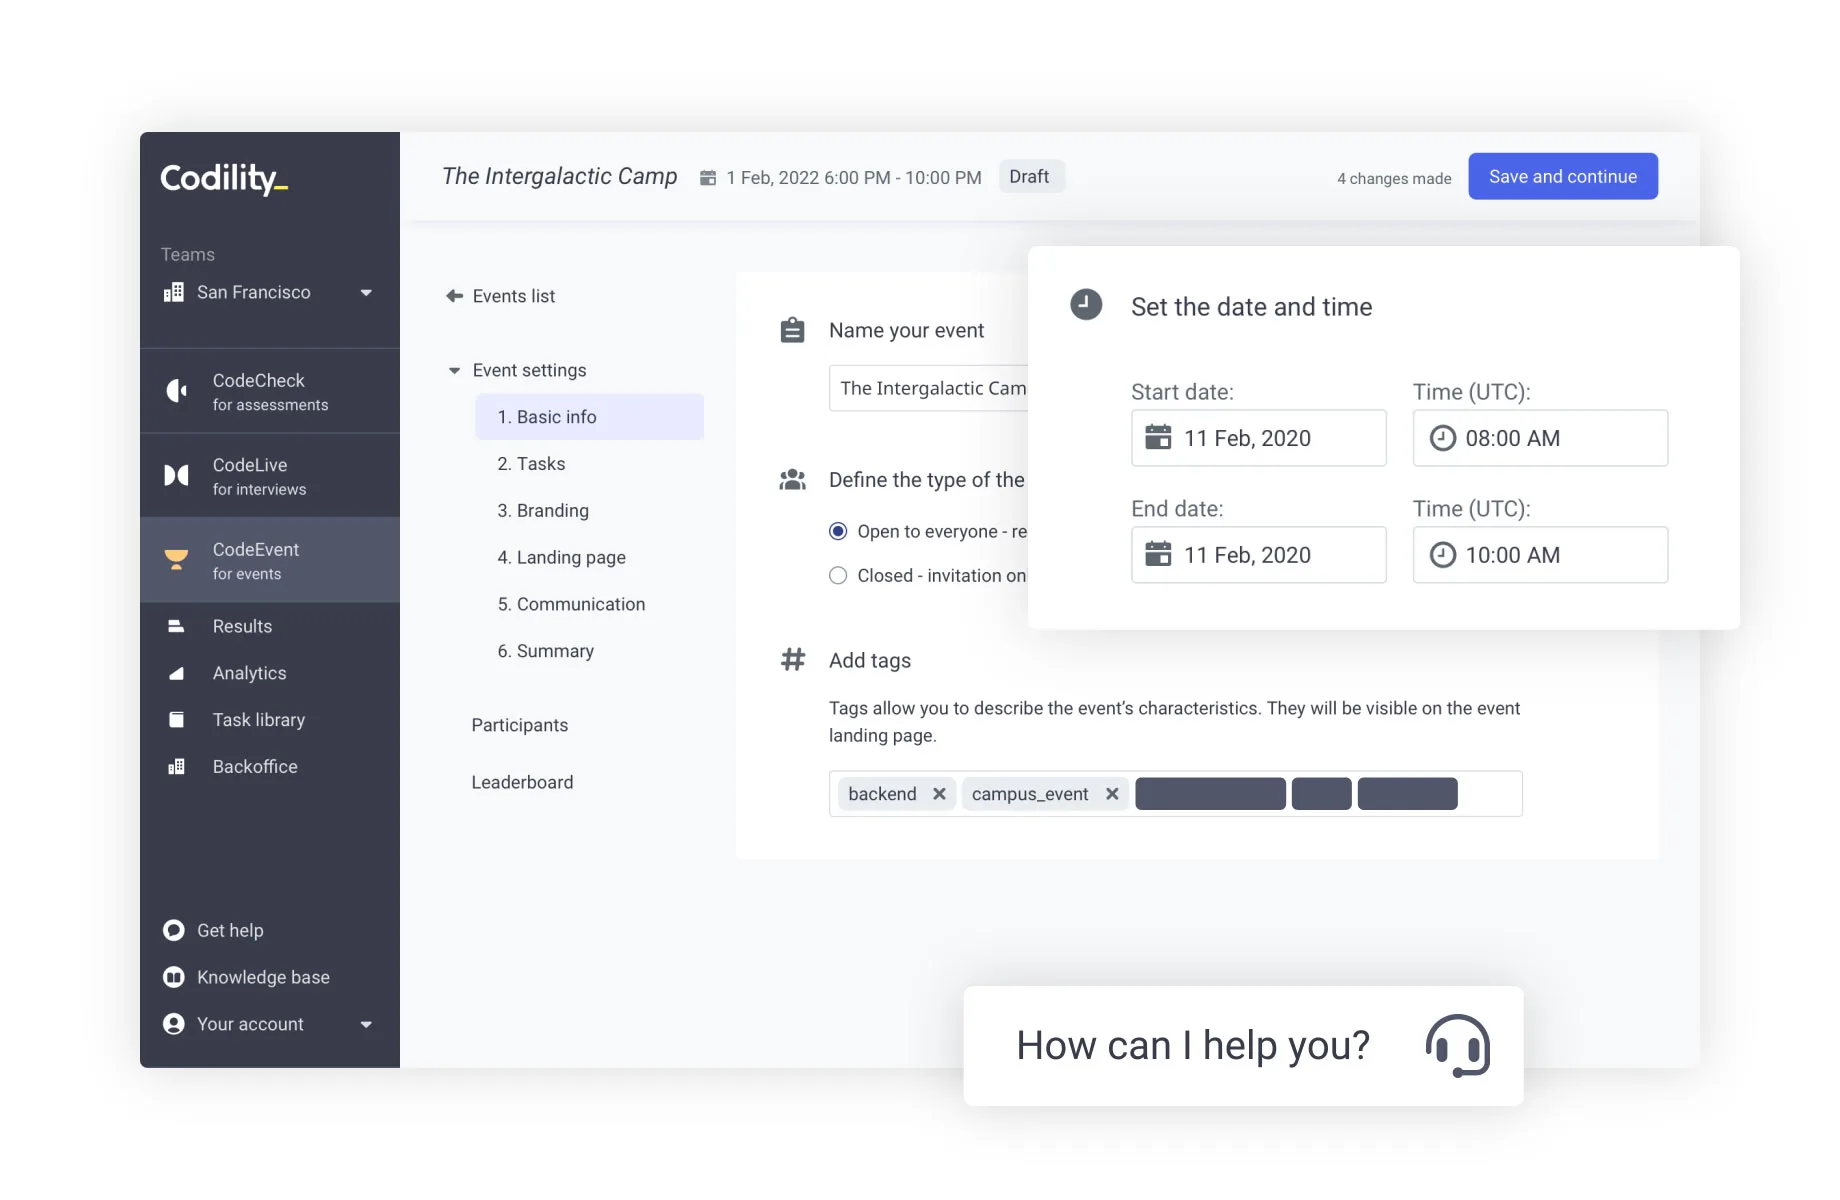The image size is (1840, 1200).
Task: Click the headset support icon
Action: click(1457, 1046)
